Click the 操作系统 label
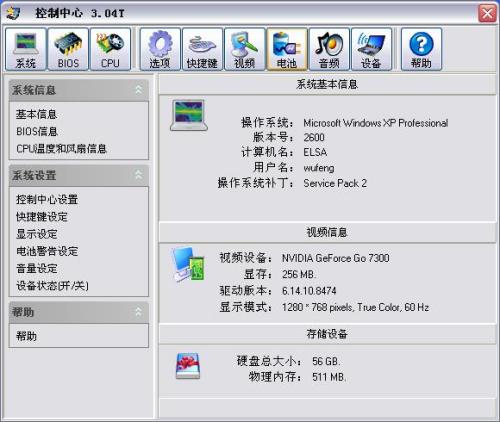Screen dimensions: 500x422 point(268,123)
